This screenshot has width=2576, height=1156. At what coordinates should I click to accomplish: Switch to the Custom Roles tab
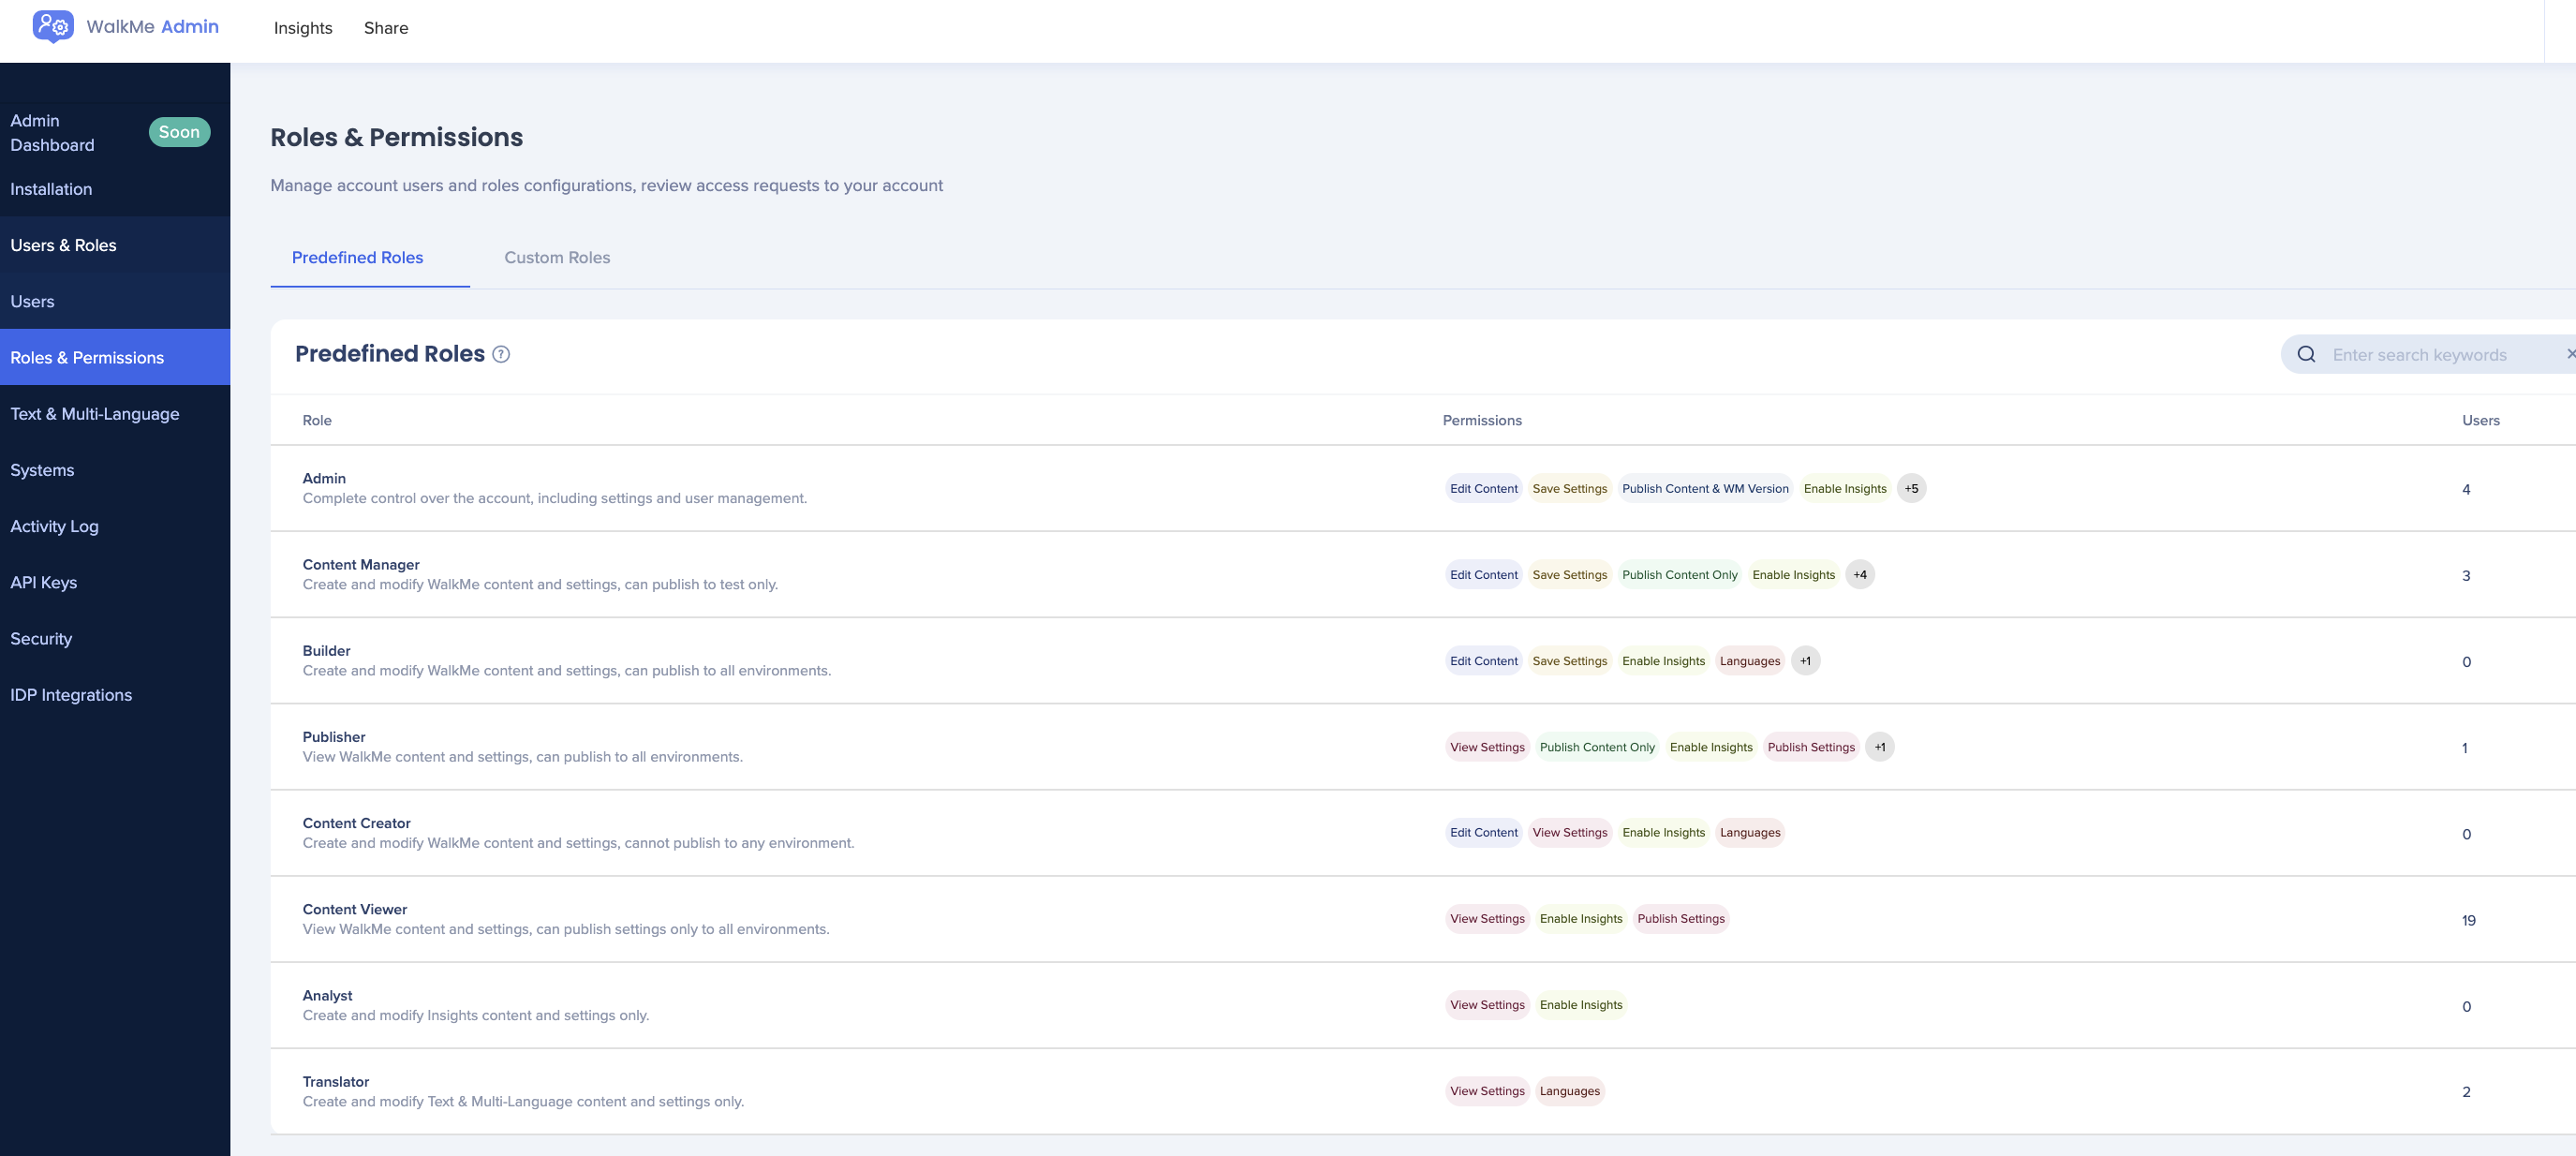(557, 258)
